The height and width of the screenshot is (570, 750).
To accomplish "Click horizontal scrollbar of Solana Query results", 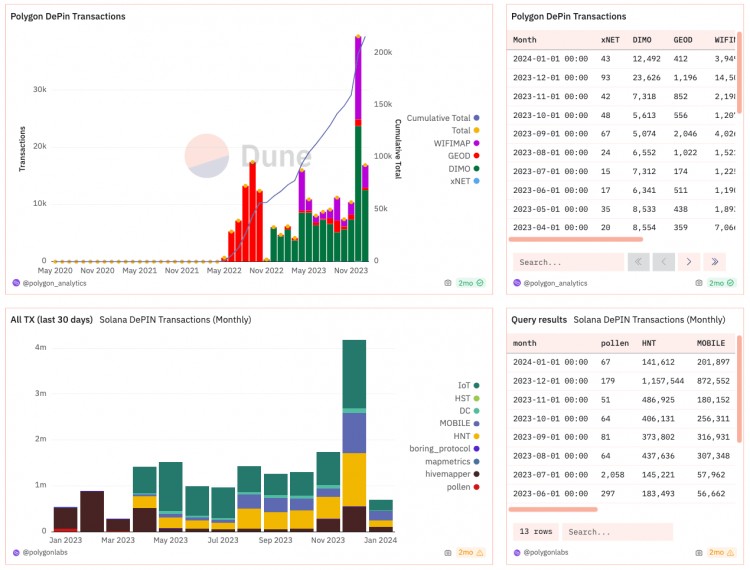I will pos(553,509).
